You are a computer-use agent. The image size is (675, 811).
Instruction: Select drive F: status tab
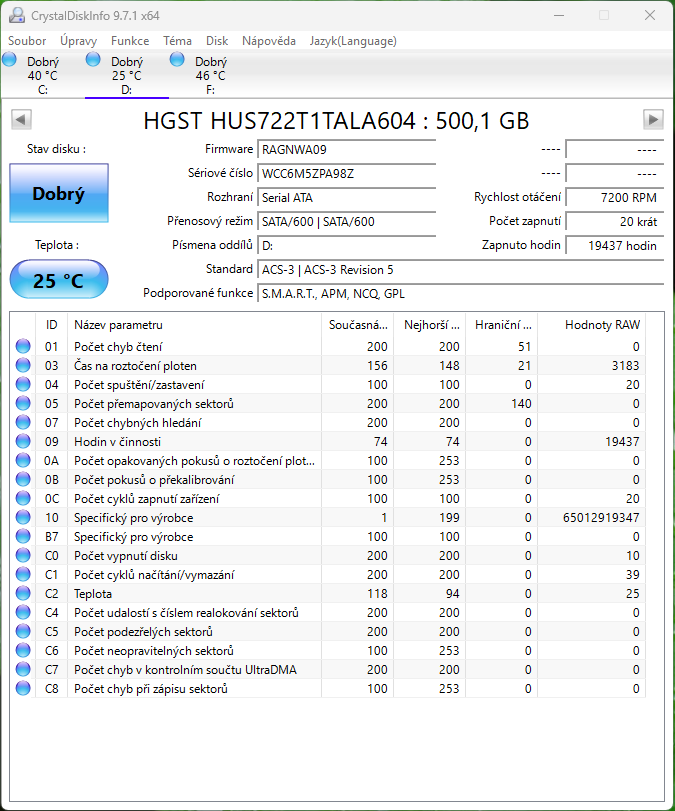[x=211, y=74]
